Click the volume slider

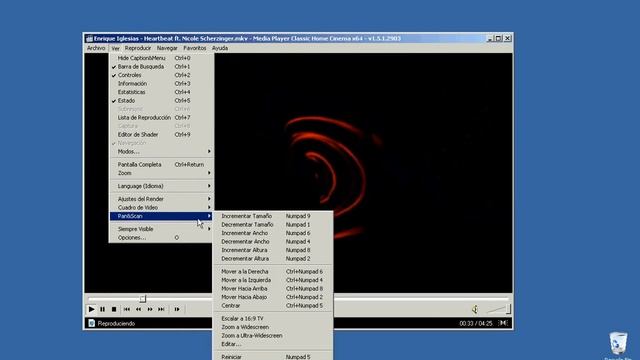[499, 310]
